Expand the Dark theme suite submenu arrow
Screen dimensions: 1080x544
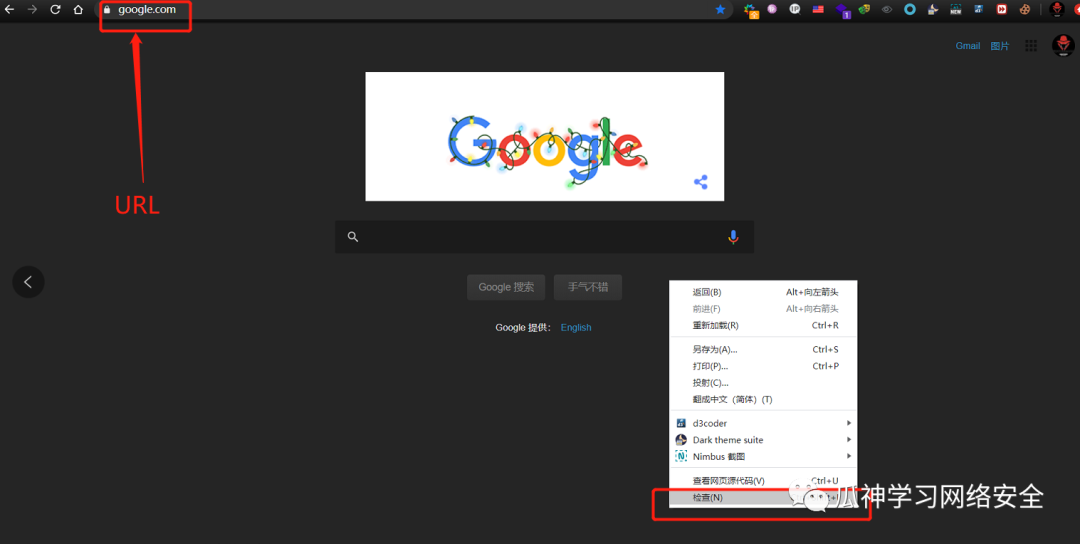[x=849, y=439]
